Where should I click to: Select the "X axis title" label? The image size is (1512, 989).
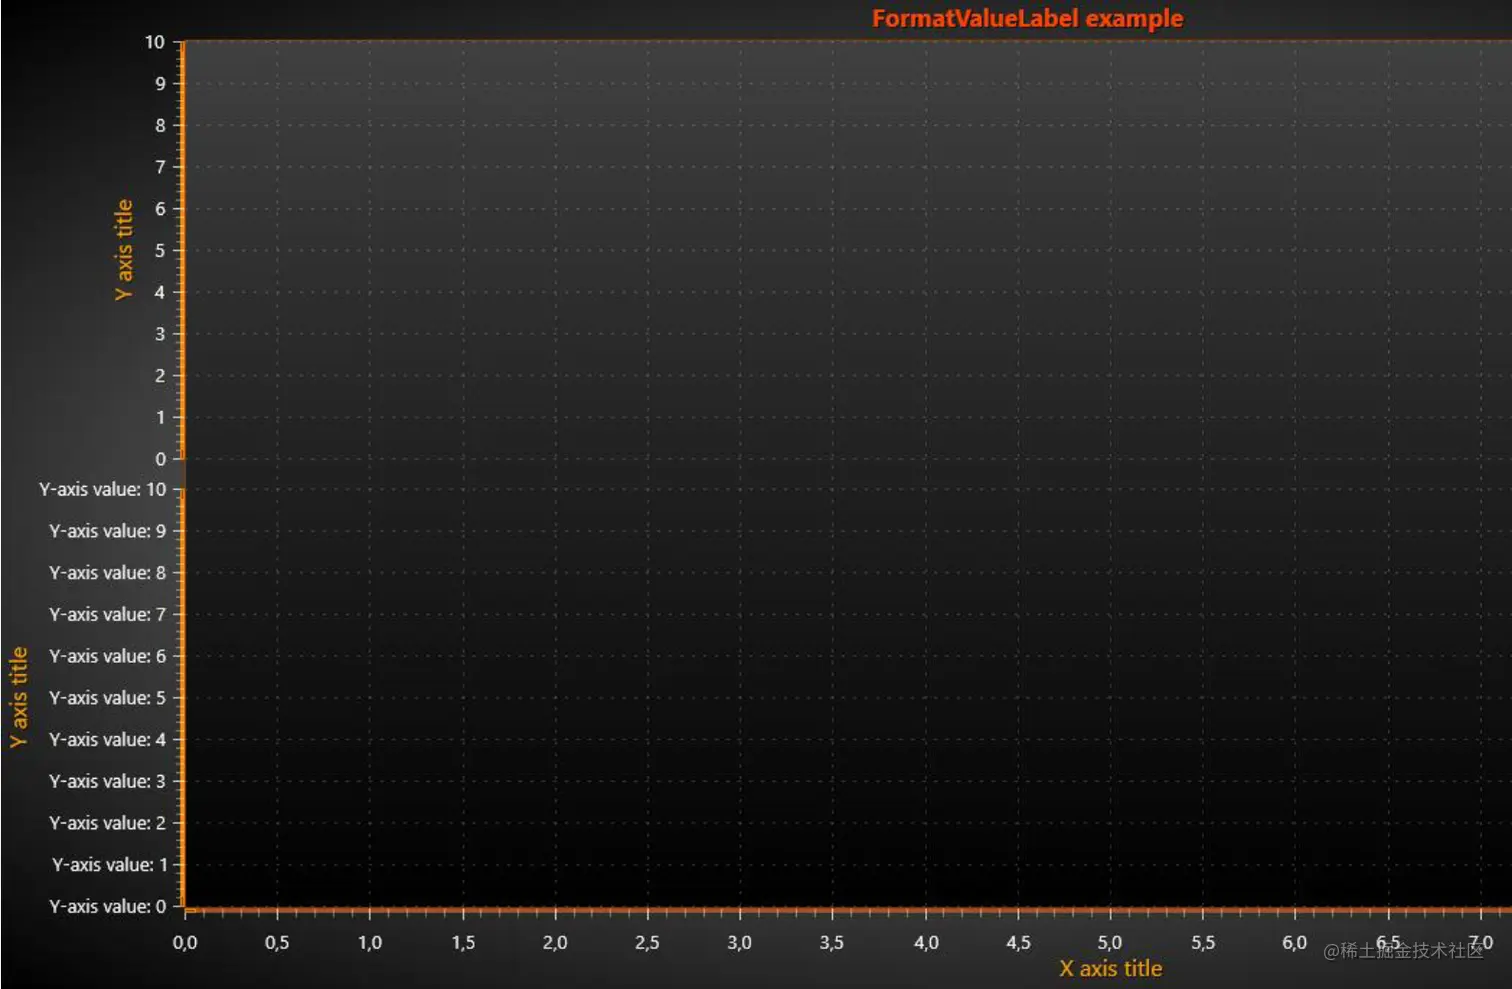1111,968
